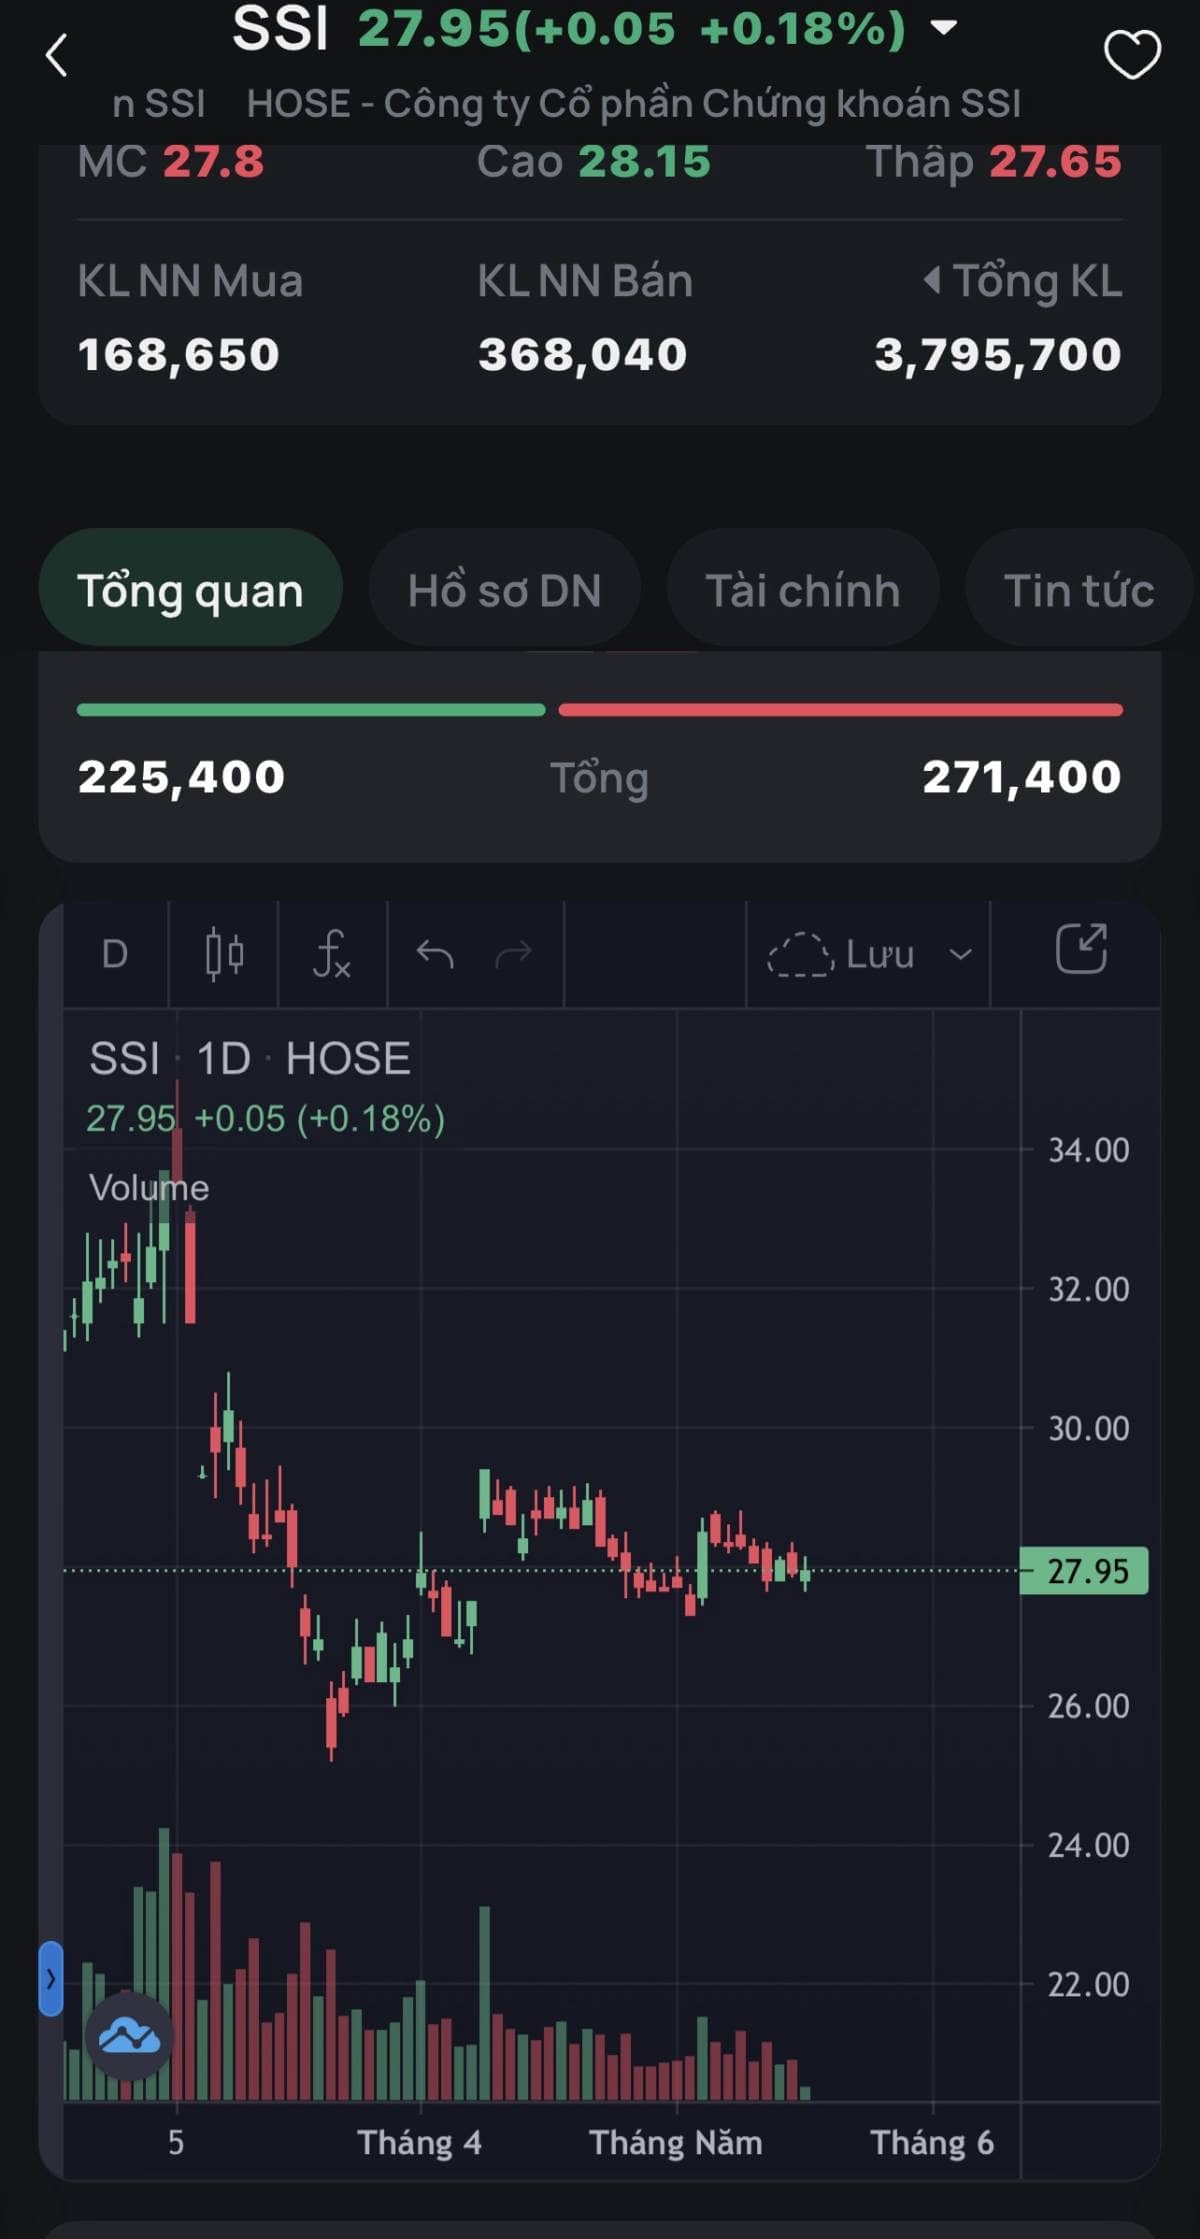Toggle the Tổng KL left arrow
Screen dimensions: 1200x2239
point(931,280)
